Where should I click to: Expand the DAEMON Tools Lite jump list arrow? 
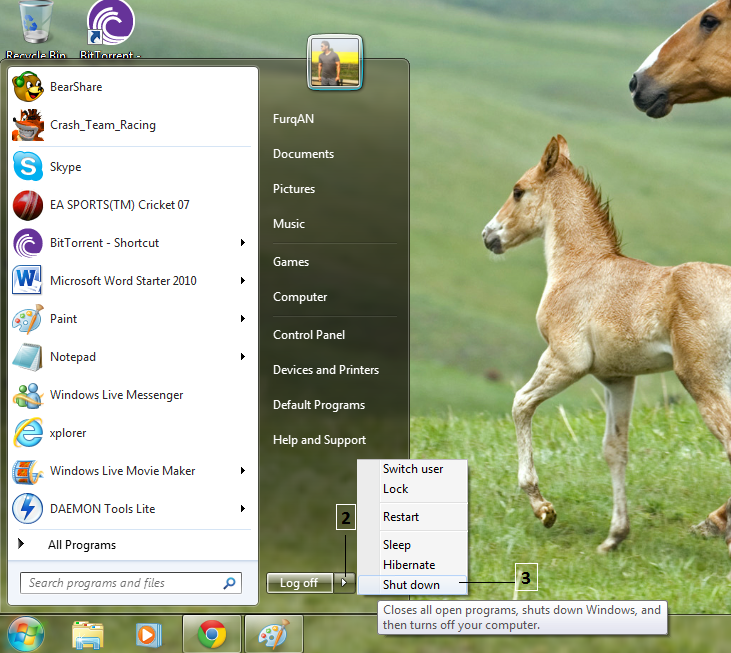click(x=242, y=509)
